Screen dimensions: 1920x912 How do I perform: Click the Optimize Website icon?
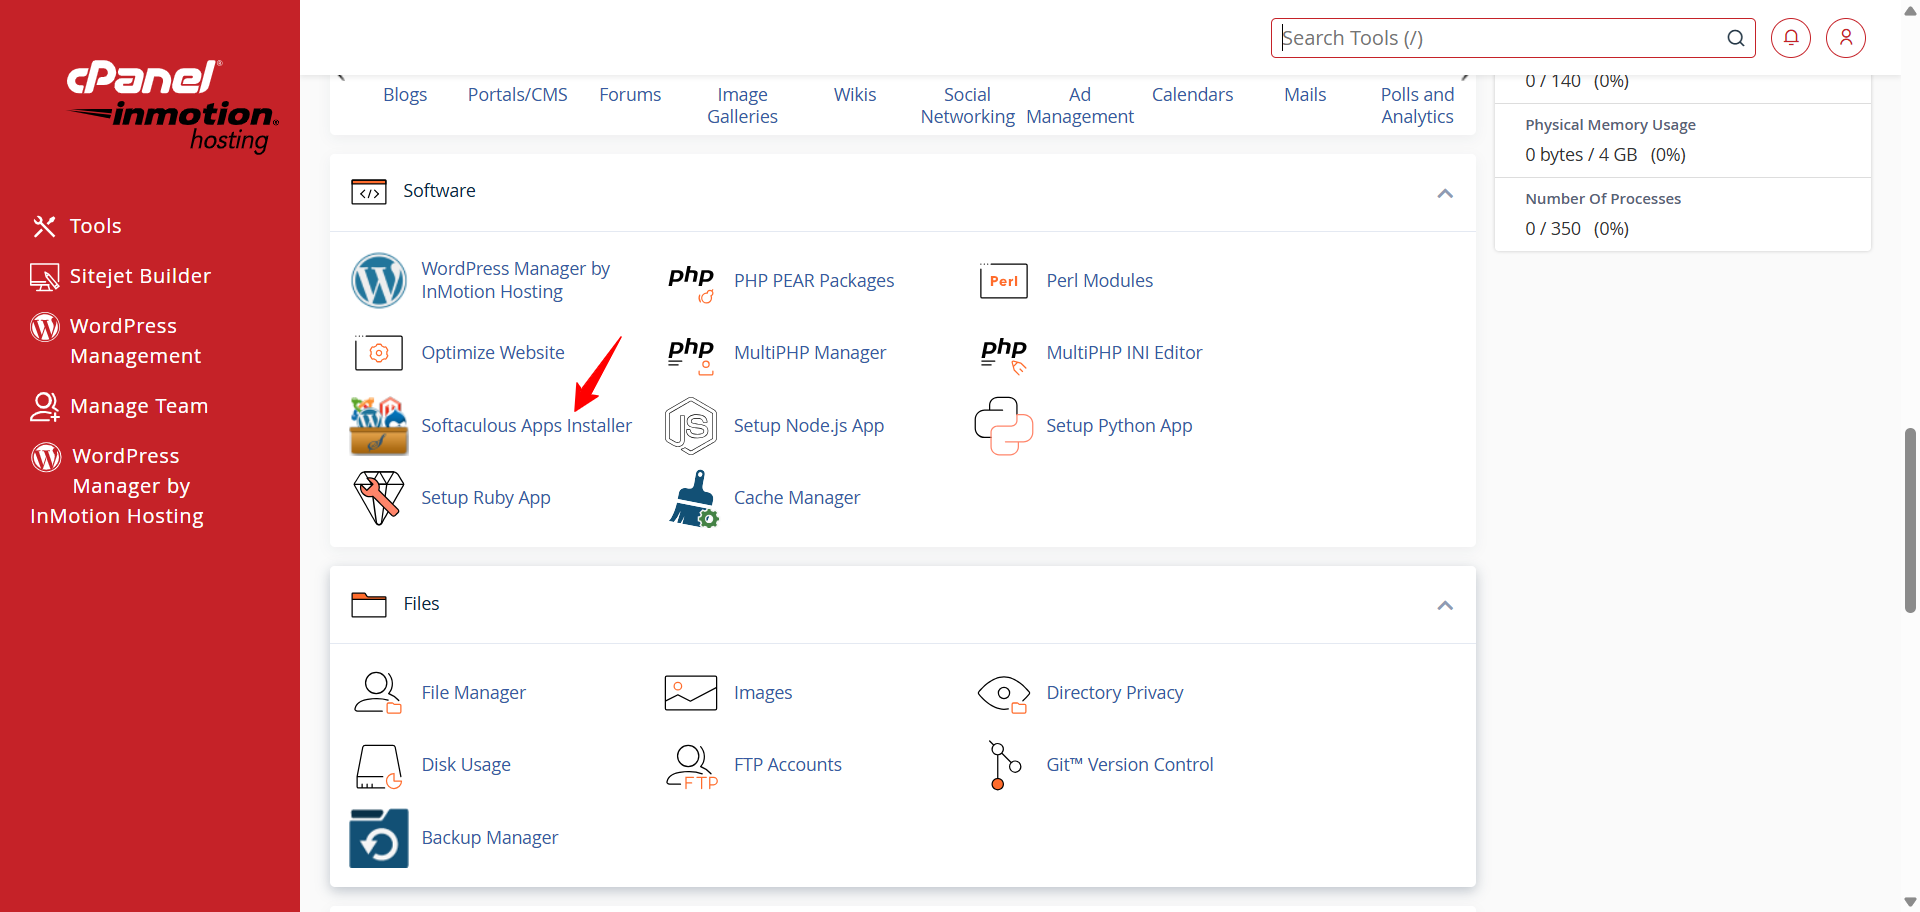click(379, 353)
